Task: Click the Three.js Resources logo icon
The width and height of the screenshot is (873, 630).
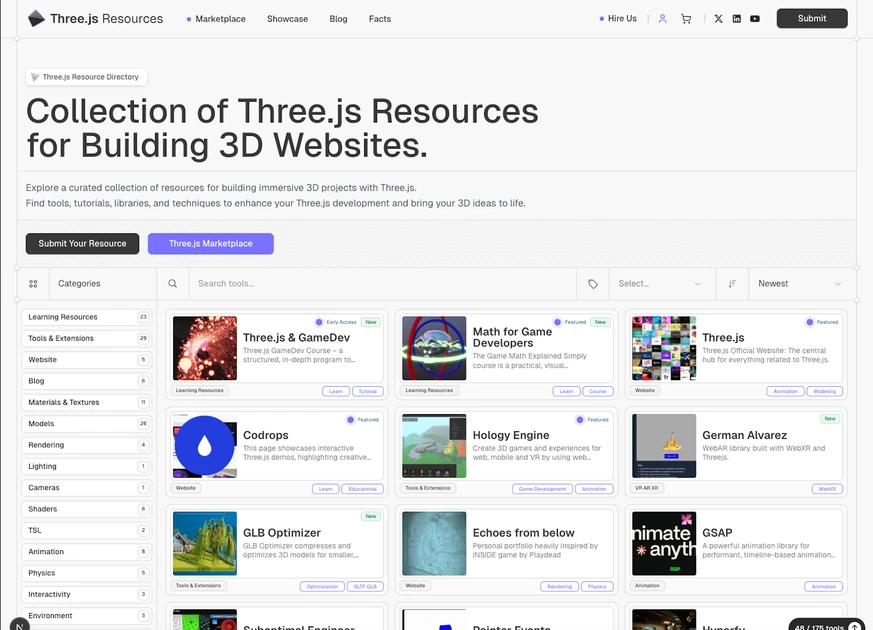Action: pyautogui.click(x=36, y=18)
